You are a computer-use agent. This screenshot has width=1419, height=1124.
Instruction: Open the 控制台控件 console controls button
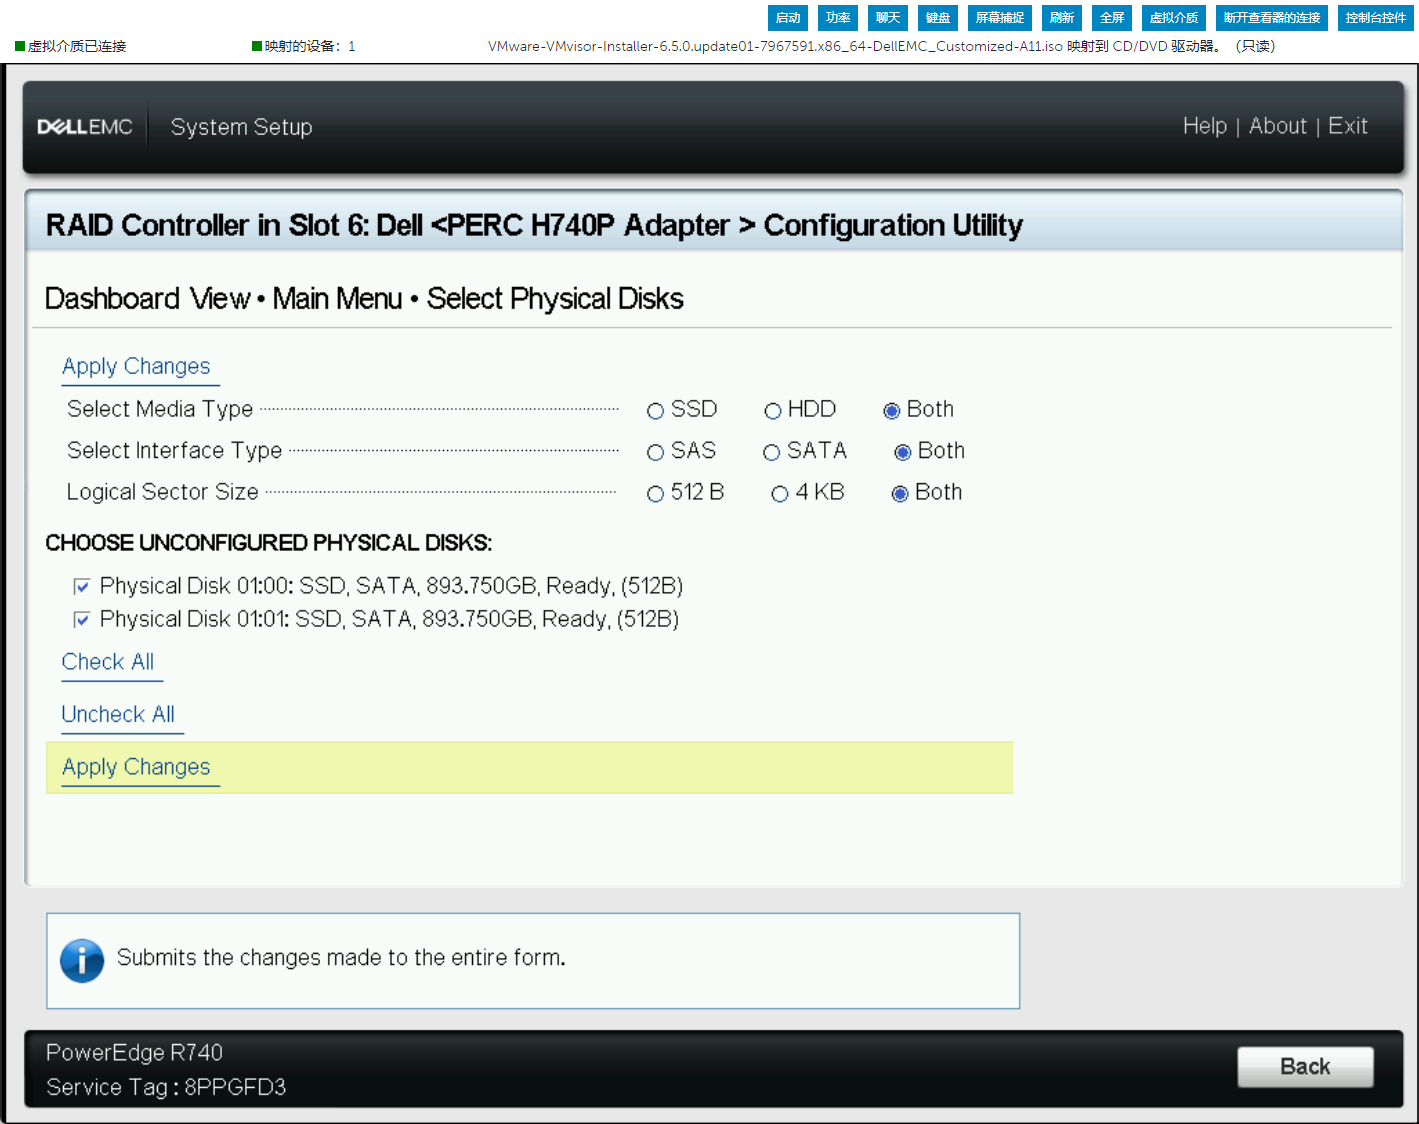[x=1375, y=18]
